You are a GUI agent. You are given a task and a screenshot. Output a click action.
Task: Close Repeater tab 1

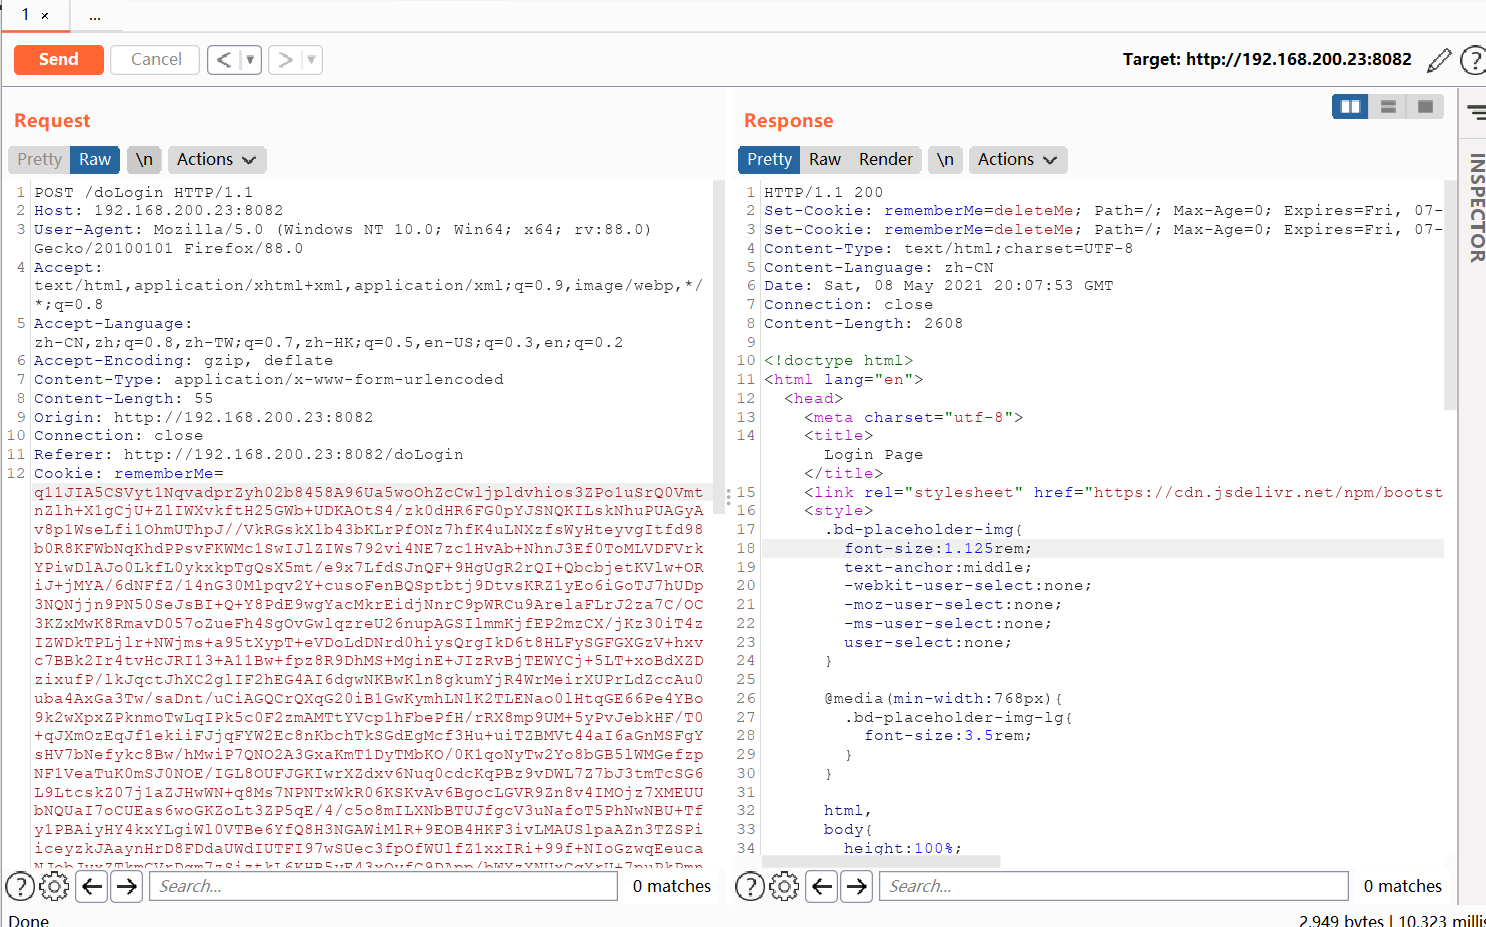[45, 16]
